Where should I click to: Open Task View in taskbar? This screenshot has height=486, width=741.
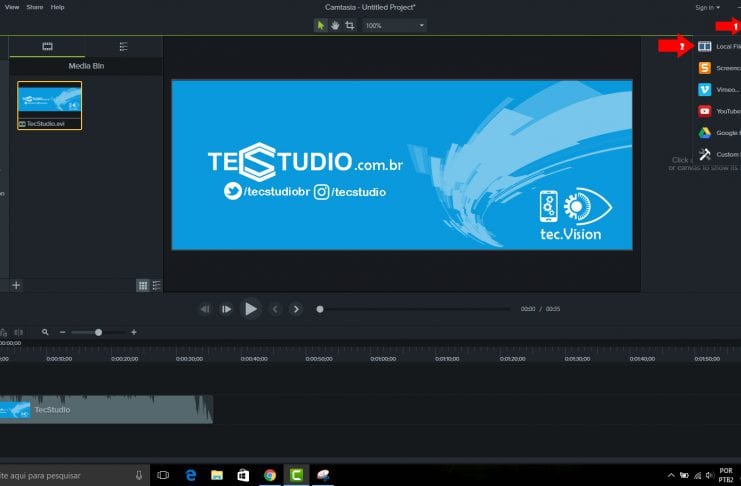coord(163,475)
